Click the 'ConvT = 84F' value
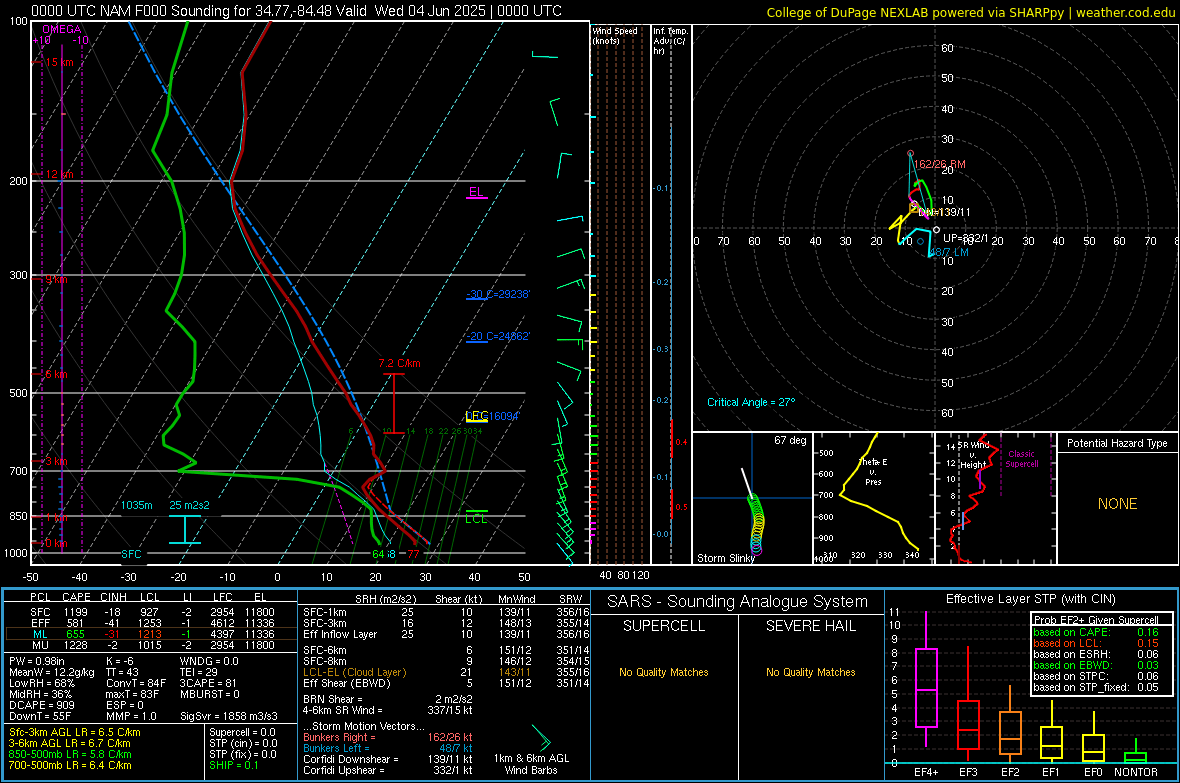Screen dimensions: 1180x783 point(136,684)
